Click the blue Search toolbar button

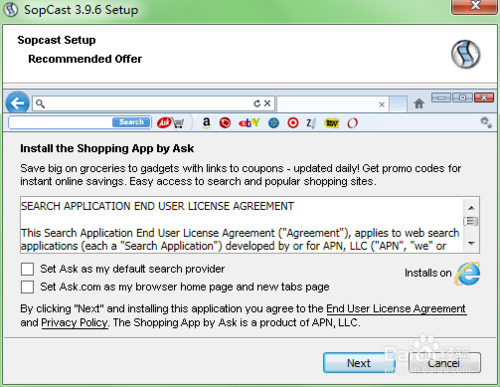pyautogui.click(x=132, y=122)
